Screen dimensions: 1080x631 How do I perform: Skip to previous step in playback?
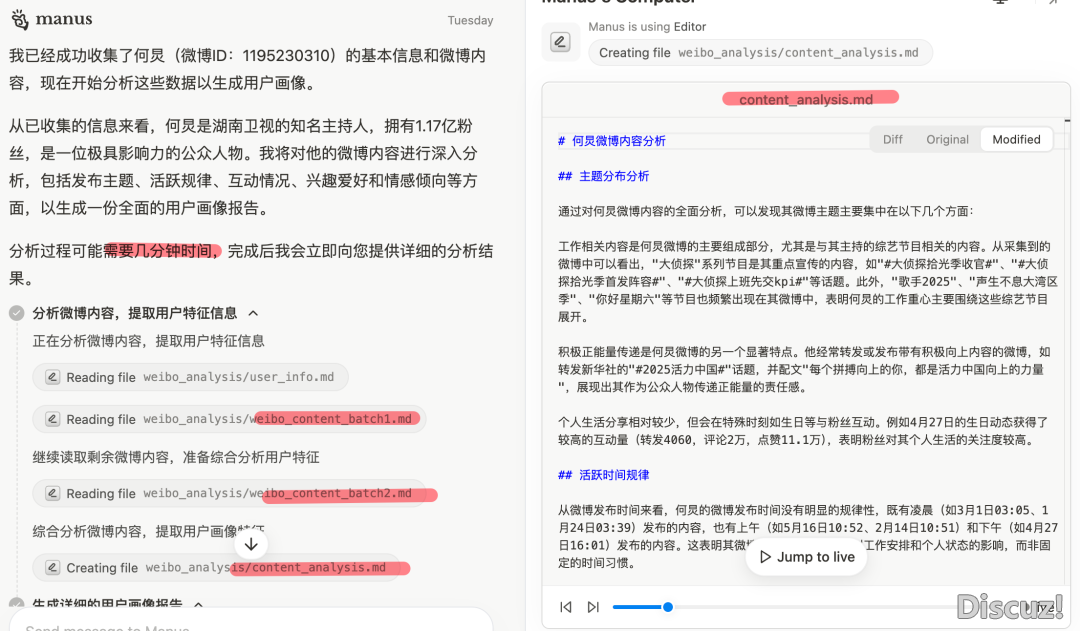(566, 607)
